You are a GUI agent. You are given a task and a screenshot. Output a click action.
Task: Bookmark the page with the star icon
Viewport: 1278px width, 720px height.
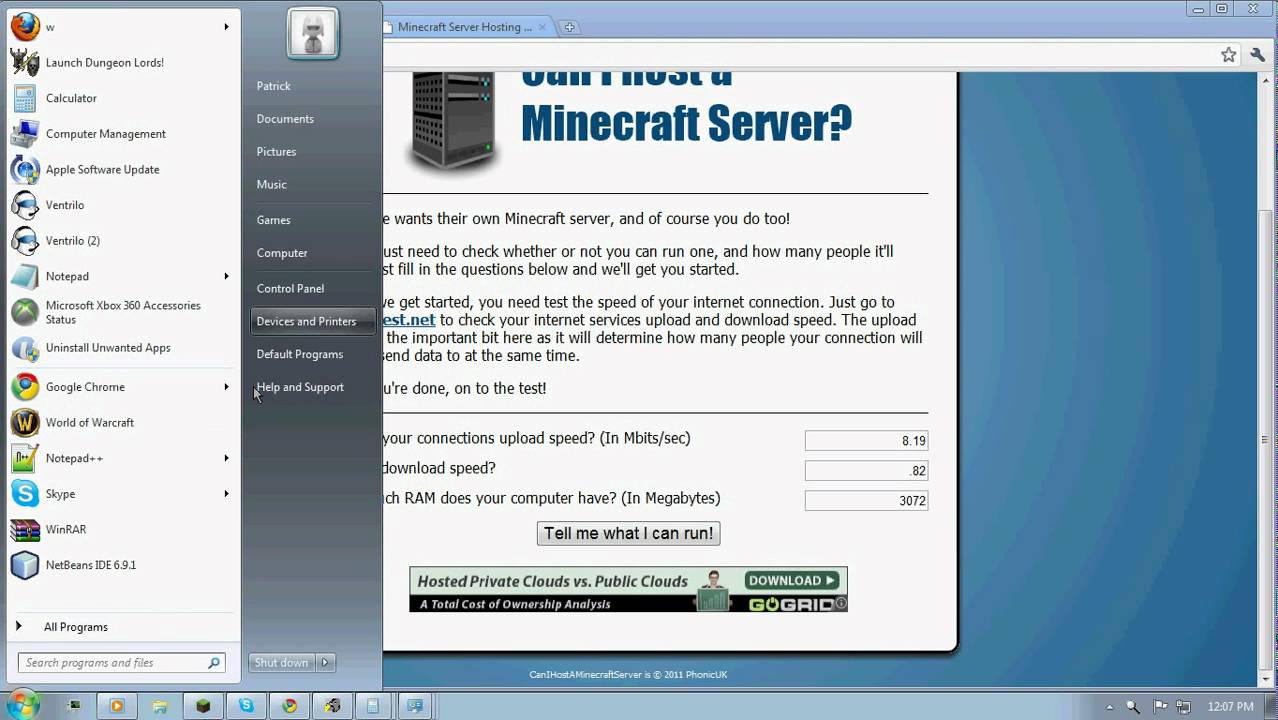[x=1228, y=55]
